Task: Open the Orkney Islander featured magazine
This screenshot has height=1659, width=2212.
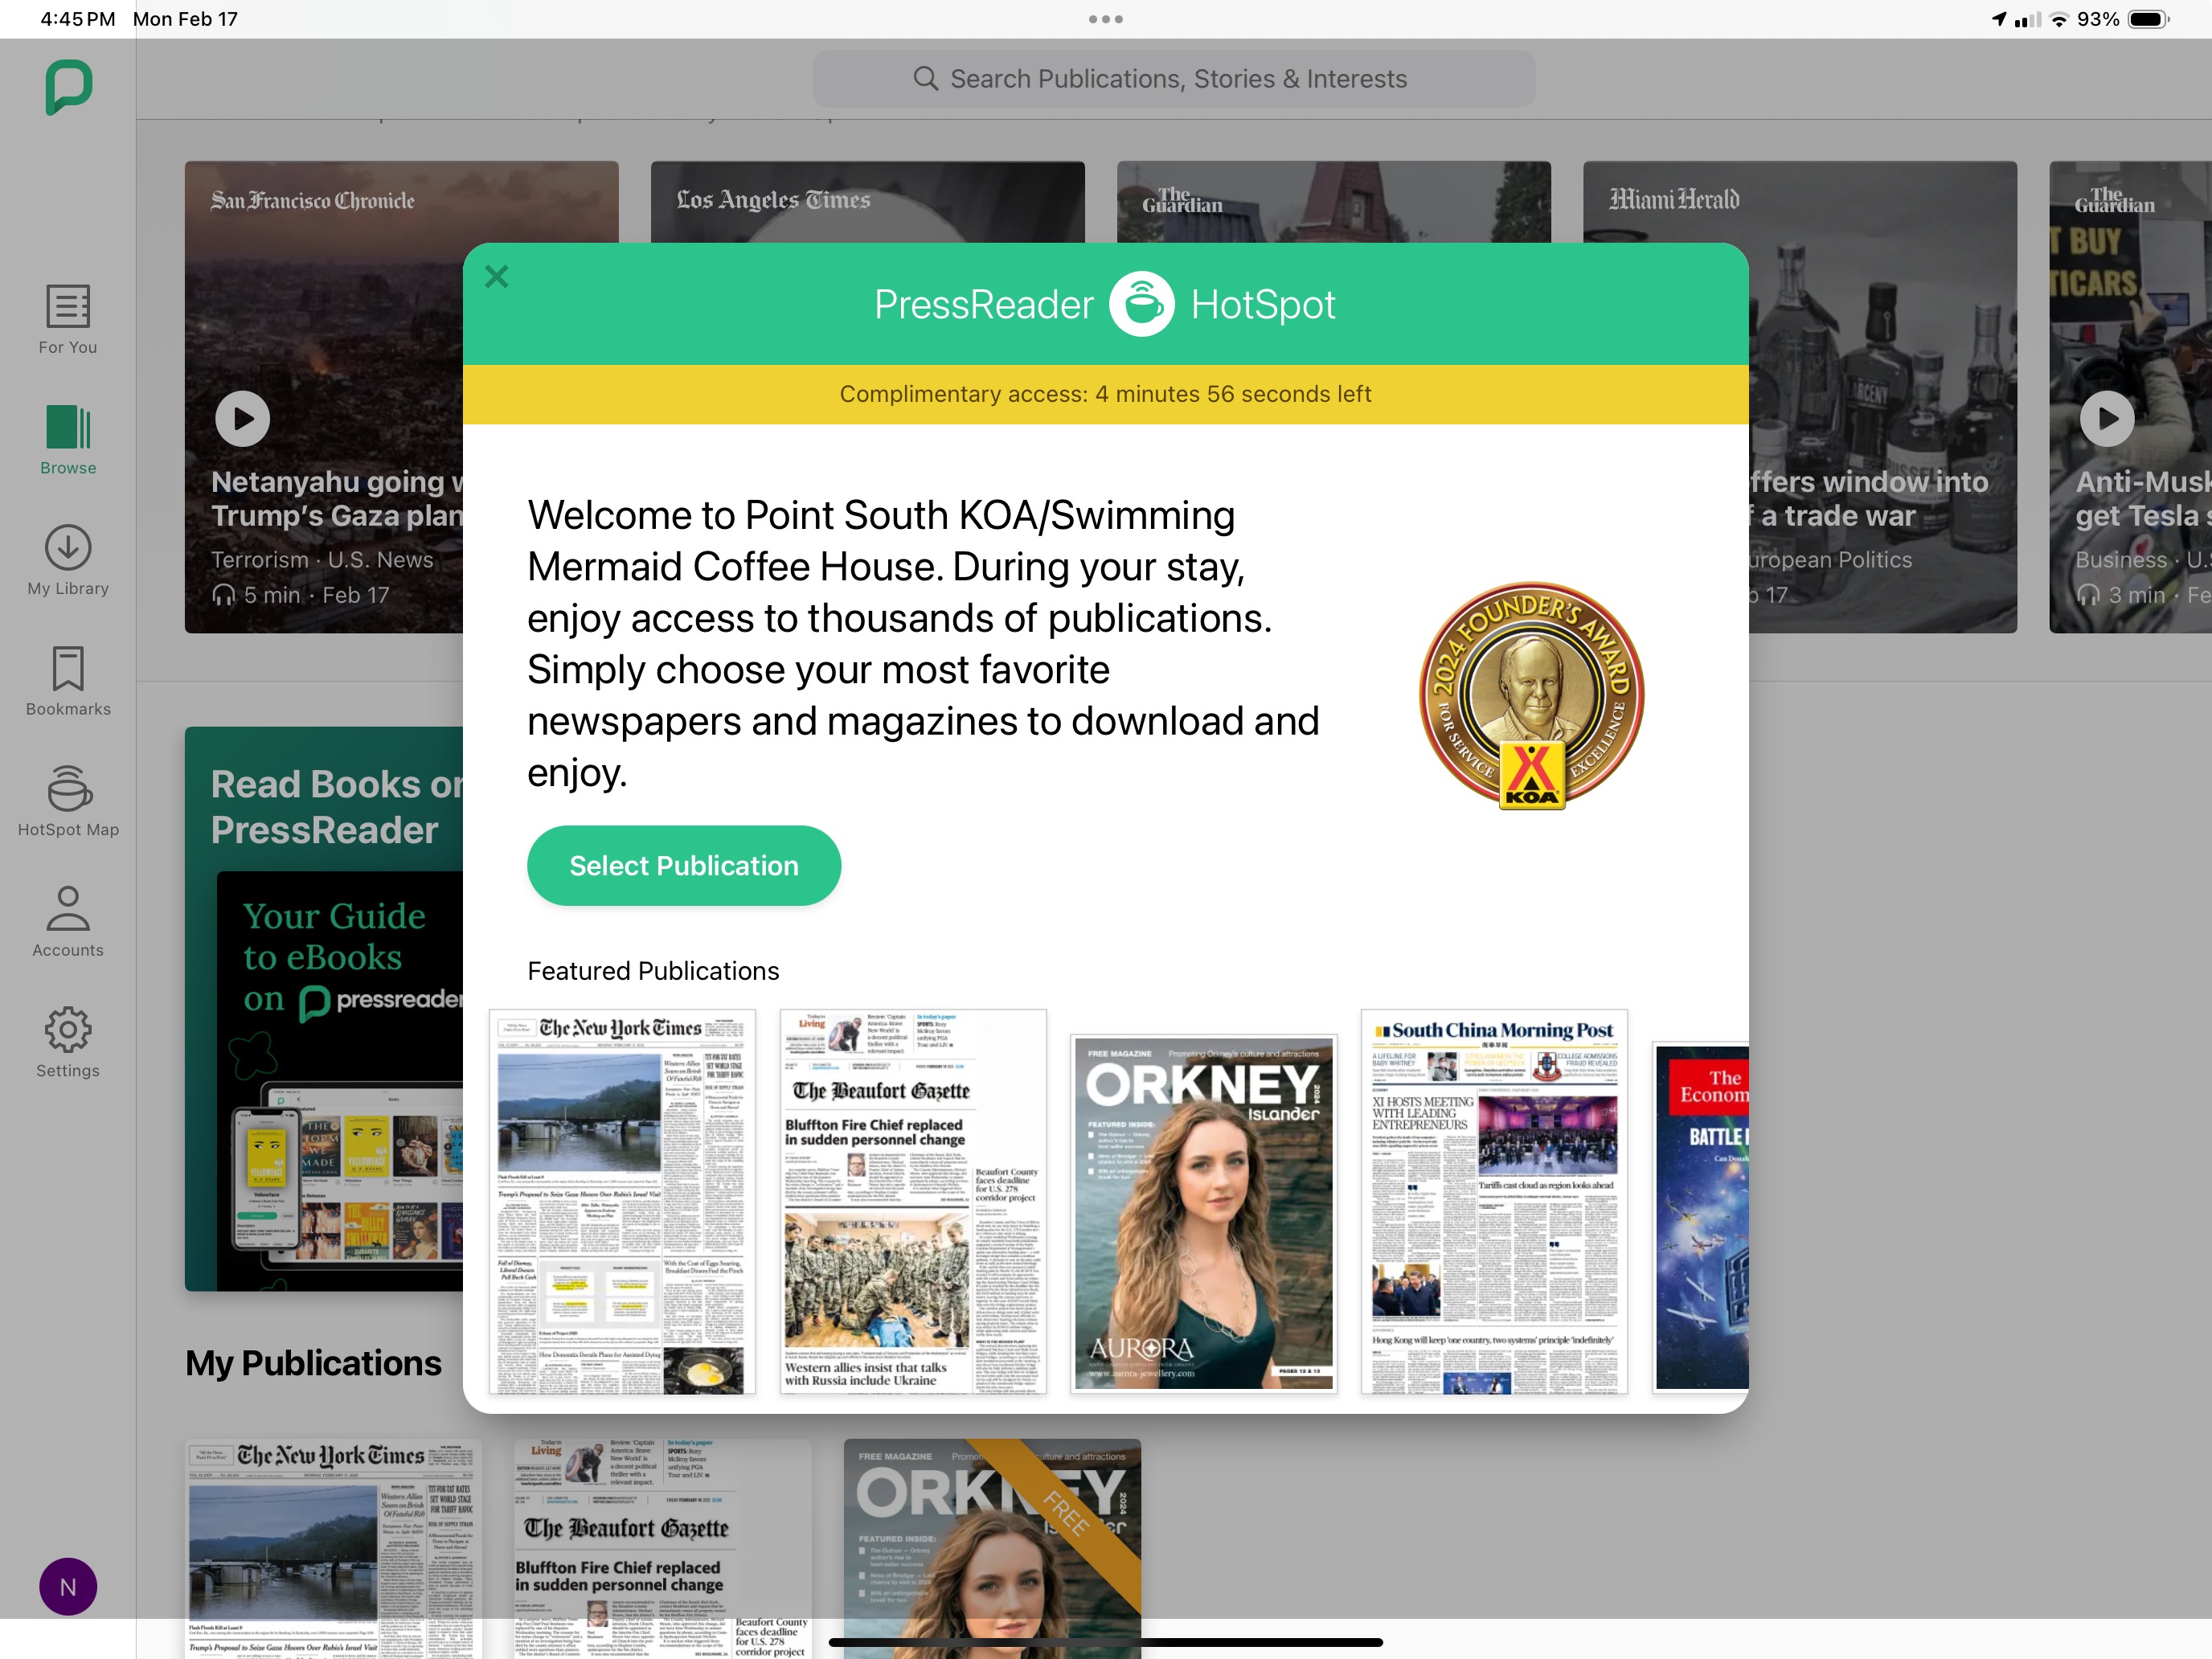Action: tap(1204, 1213)
